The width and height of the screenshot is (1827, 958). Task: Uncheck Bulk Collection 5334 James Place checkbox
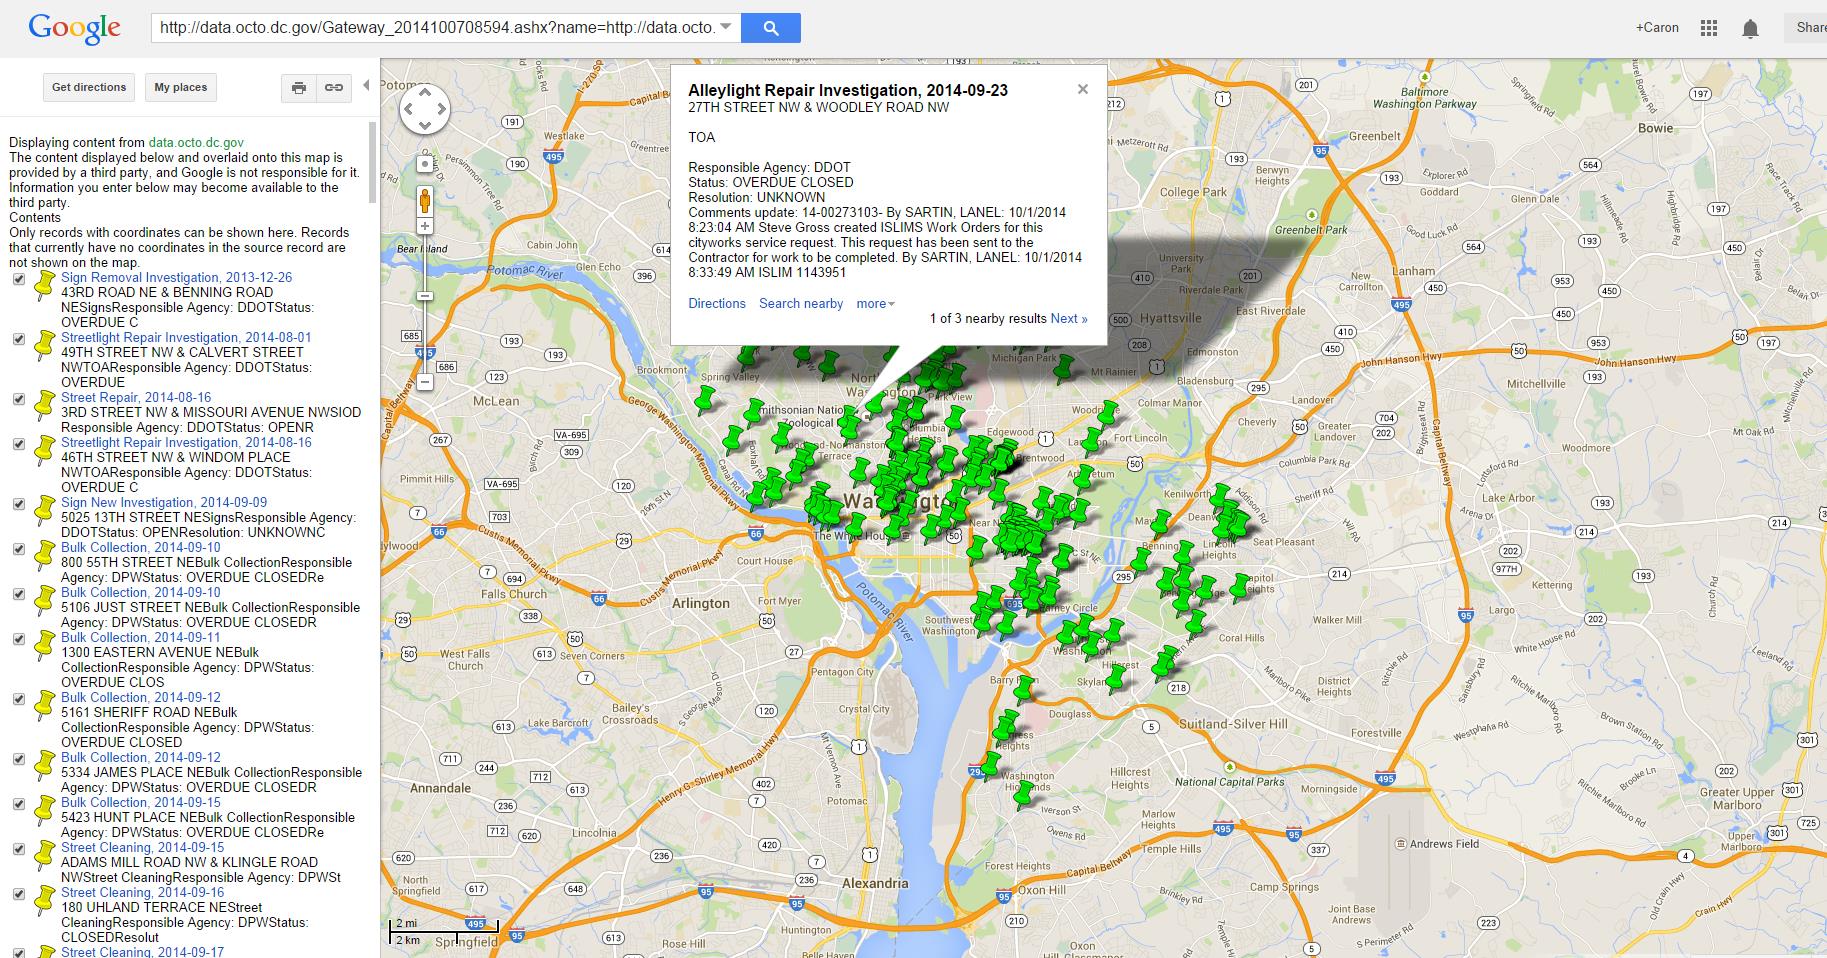[18, 759]
